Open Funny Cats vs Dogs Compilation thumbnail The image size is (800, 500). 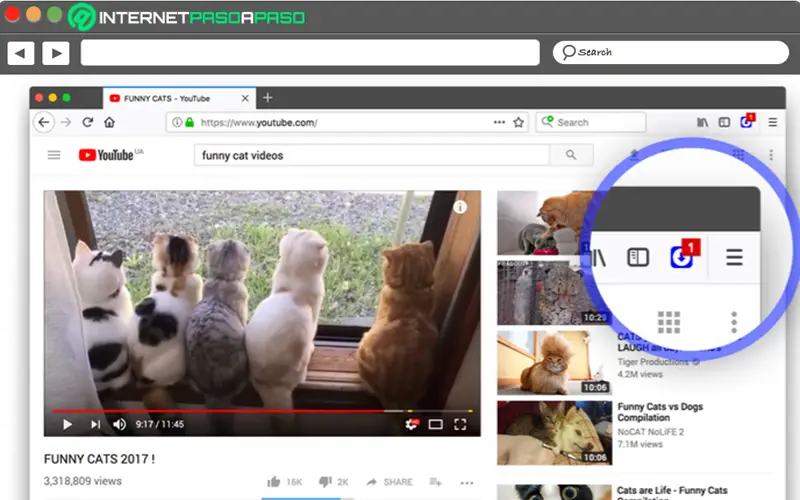click(x=555, y=433)
